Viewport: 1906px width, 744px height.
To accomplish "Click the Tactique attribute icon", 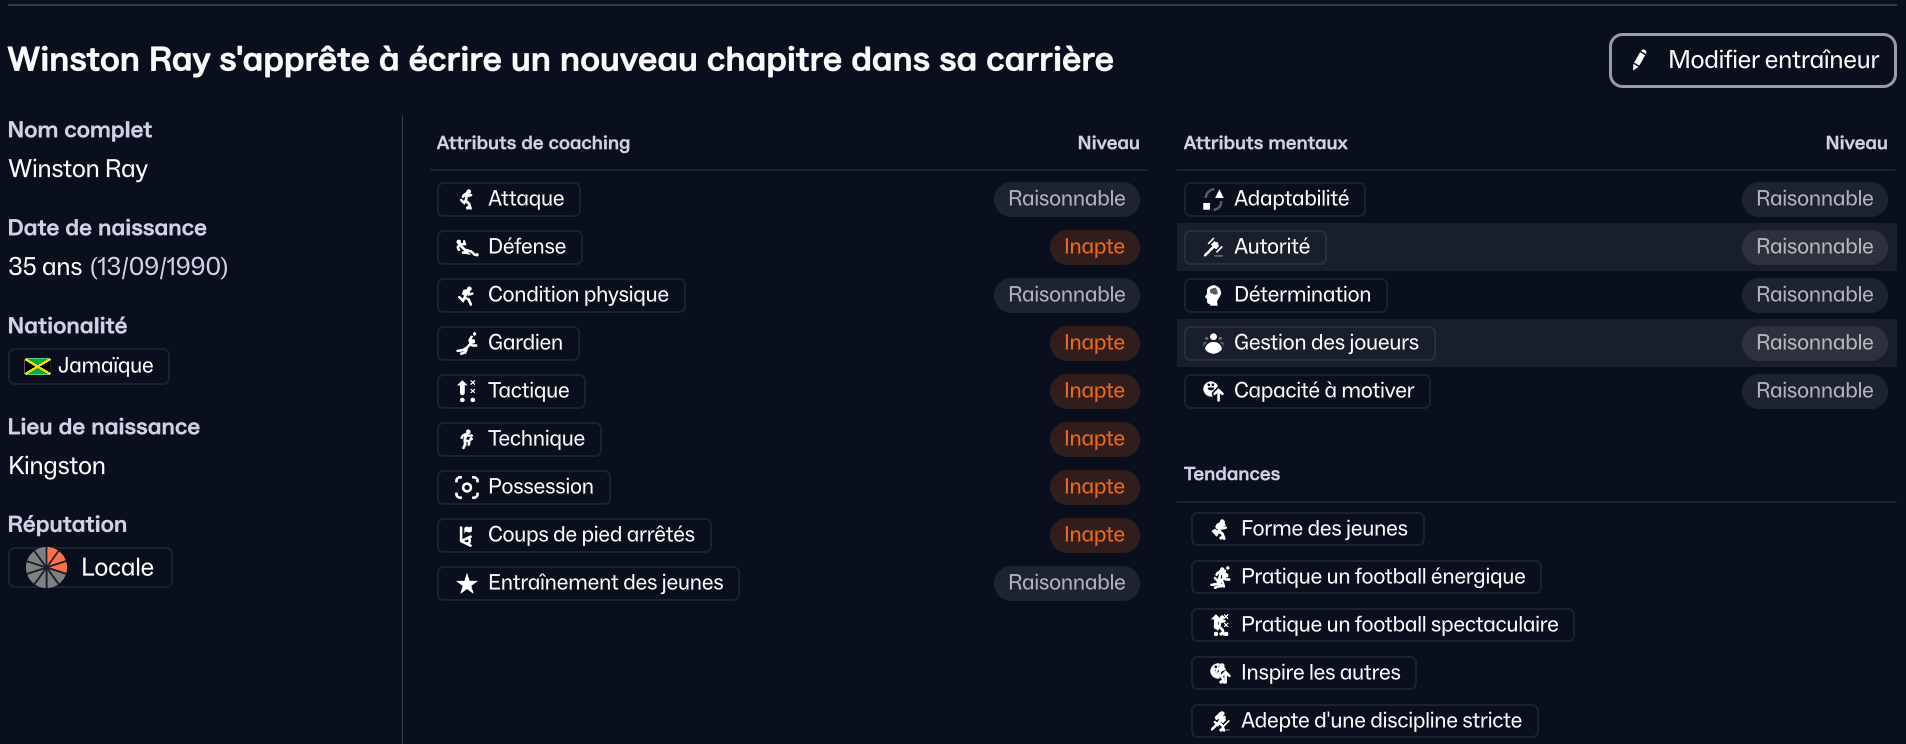I will (x=466, y=391).
